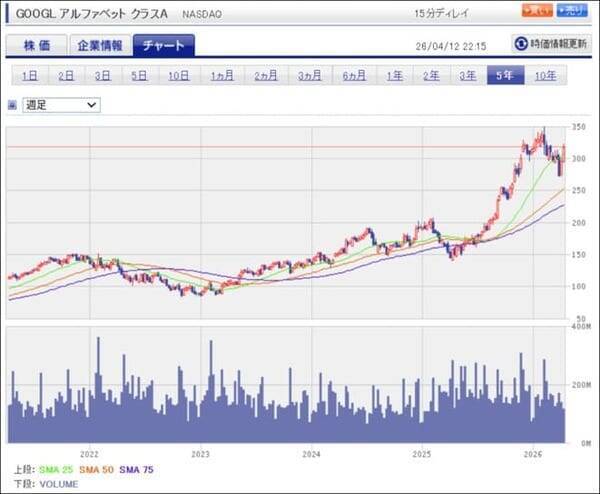Switch to the 株価 tab
The image size is (600, 494).
pos(37,45)
